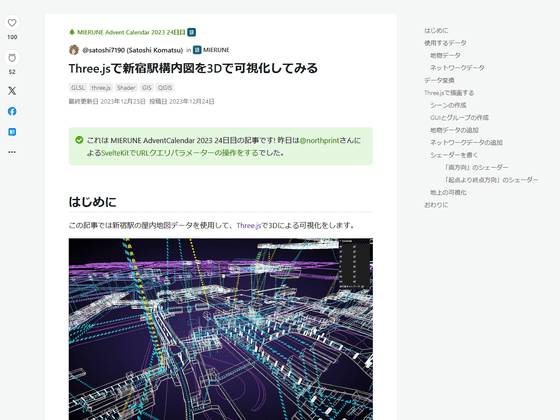Open MIERUNE Advent Calendar 2023 24日目 link
560x420 pixels.
131,32
